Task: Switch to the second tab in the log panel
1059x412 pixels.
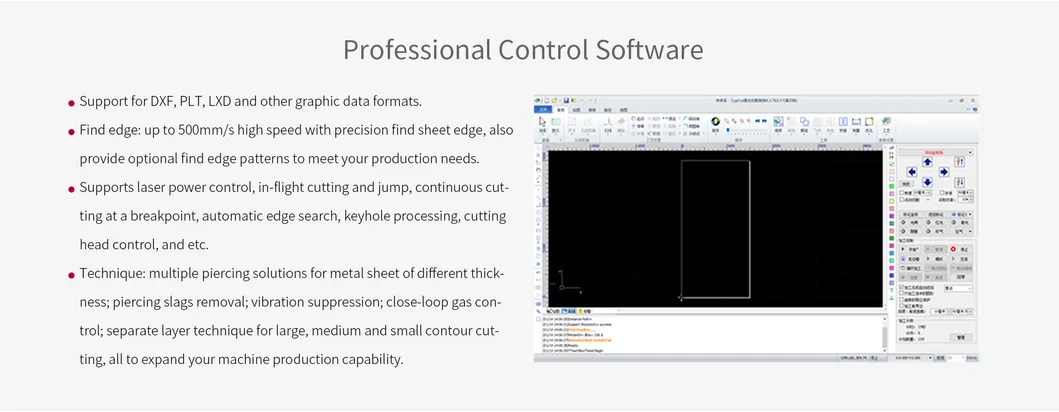Action: tap(569, 311)
